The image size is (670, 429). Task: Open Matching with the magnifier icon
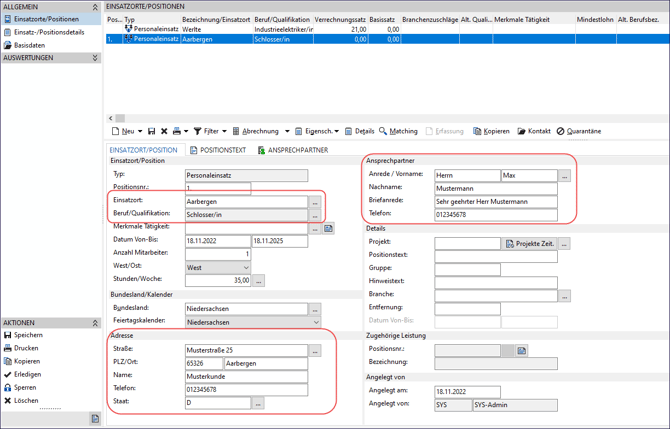(398, 131)
